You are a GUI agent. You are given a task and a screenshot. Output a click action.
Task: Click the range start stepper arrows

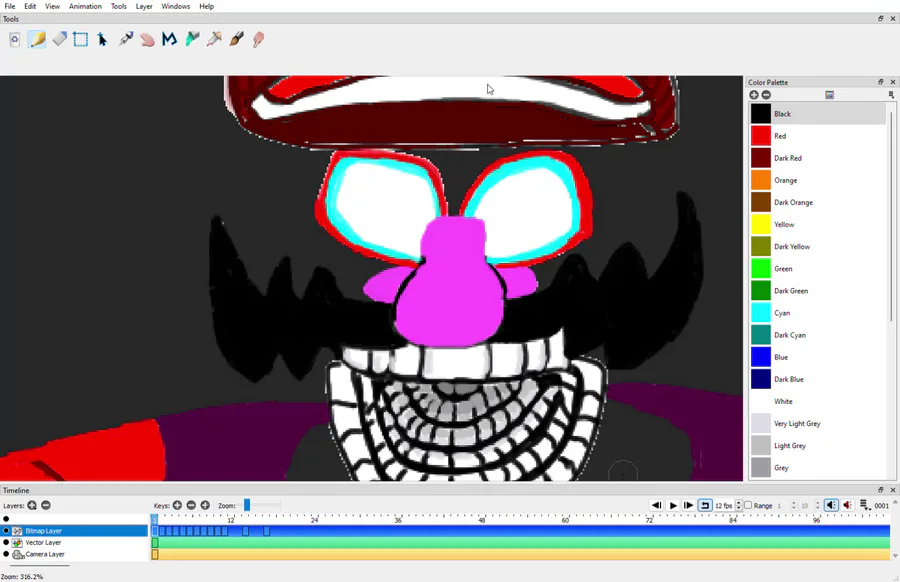793,506
